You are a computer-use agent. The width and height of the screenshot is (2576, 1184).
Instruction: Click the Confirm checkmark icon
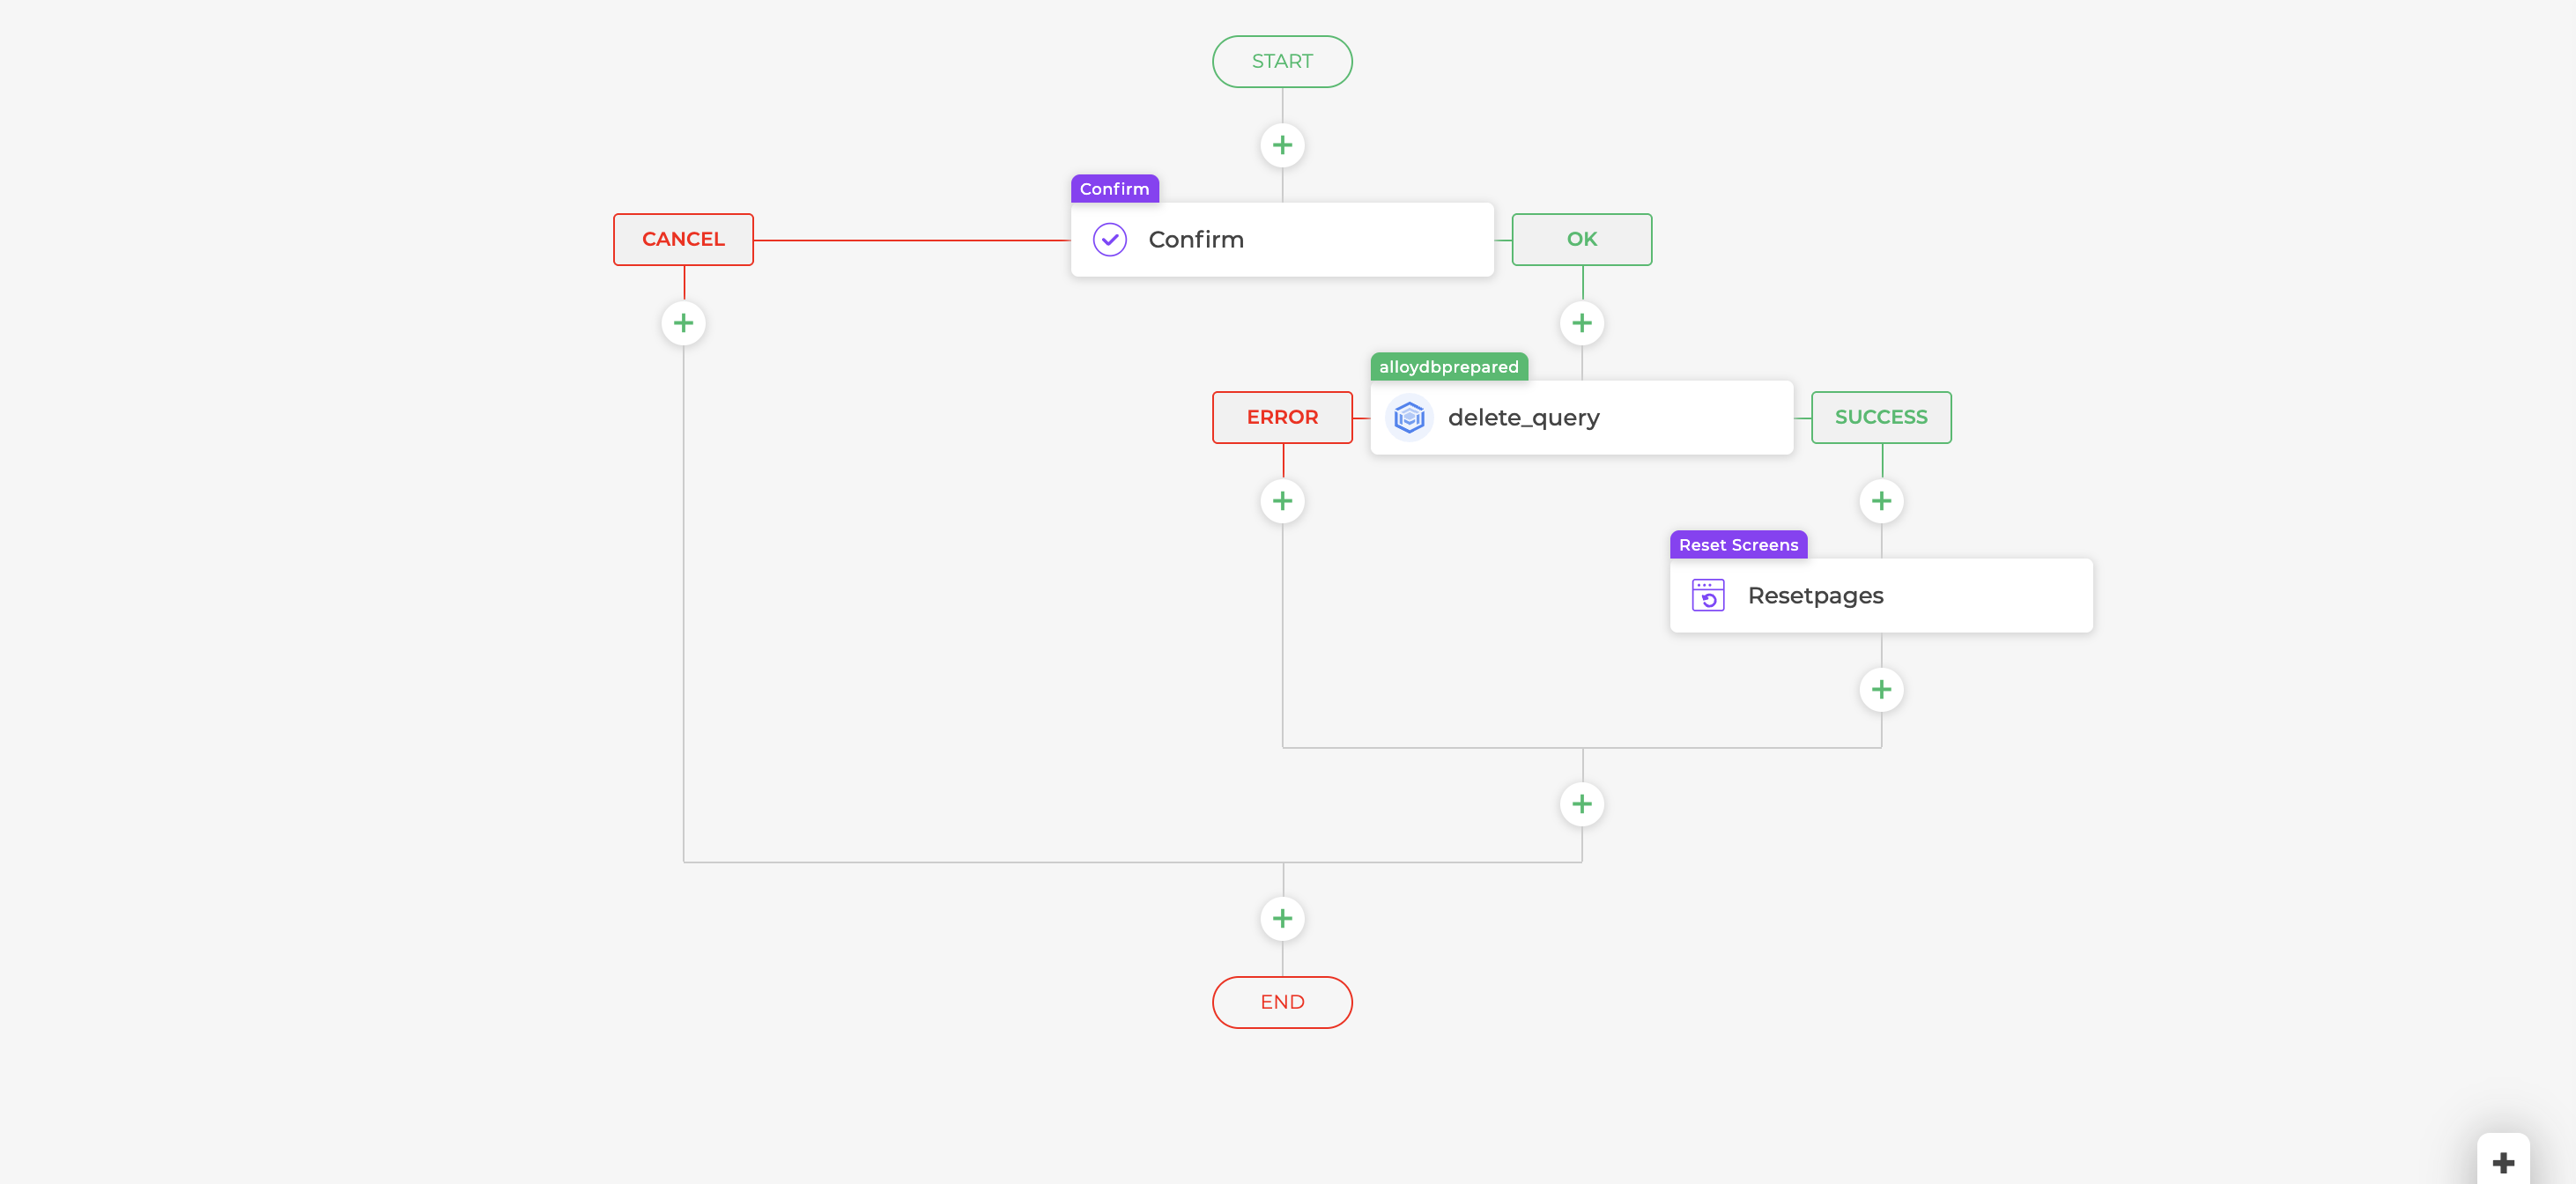[1109, 239]
